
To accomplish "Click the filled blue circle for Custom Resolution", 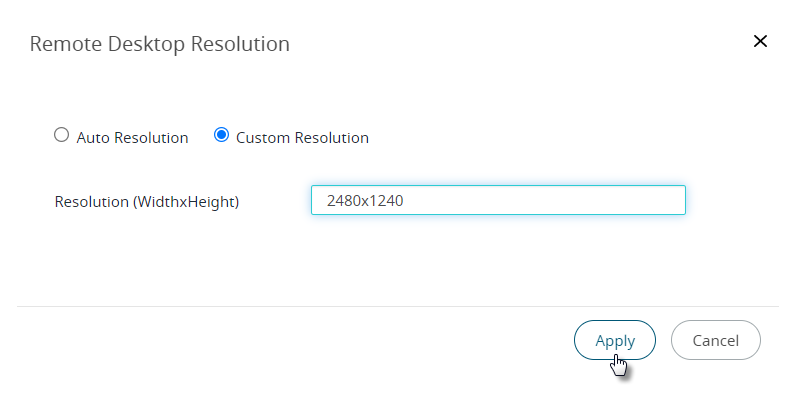I will [221, 135].
